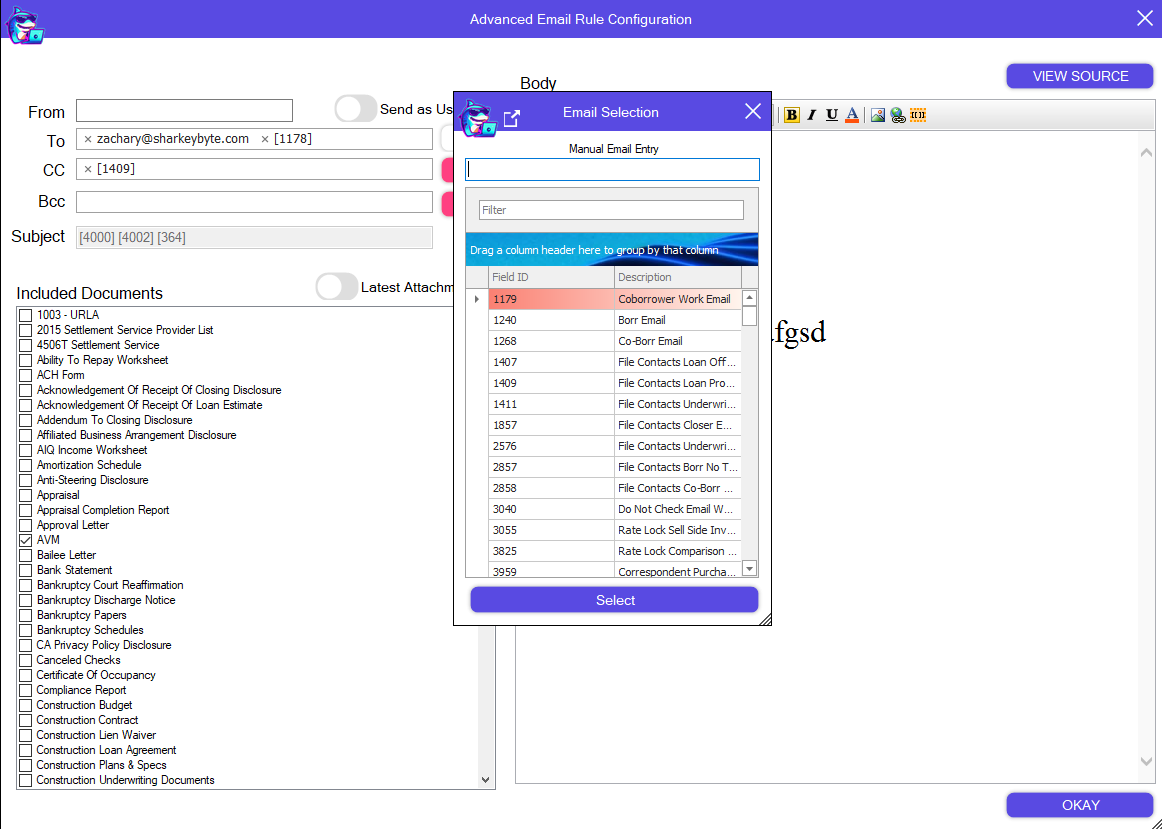The height and width of the screenshot is (829, 1162).
Task: Click the Bold formatting icon
Action: click(x=791, y=115)
